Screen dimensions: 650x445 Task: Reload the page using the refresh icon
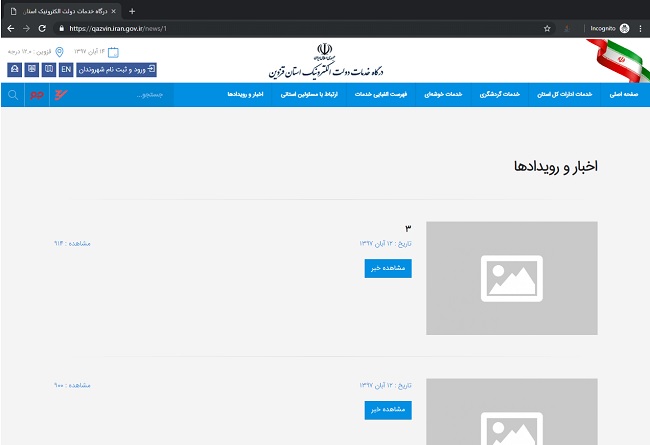pyautogui.click(x=42, y=28)
